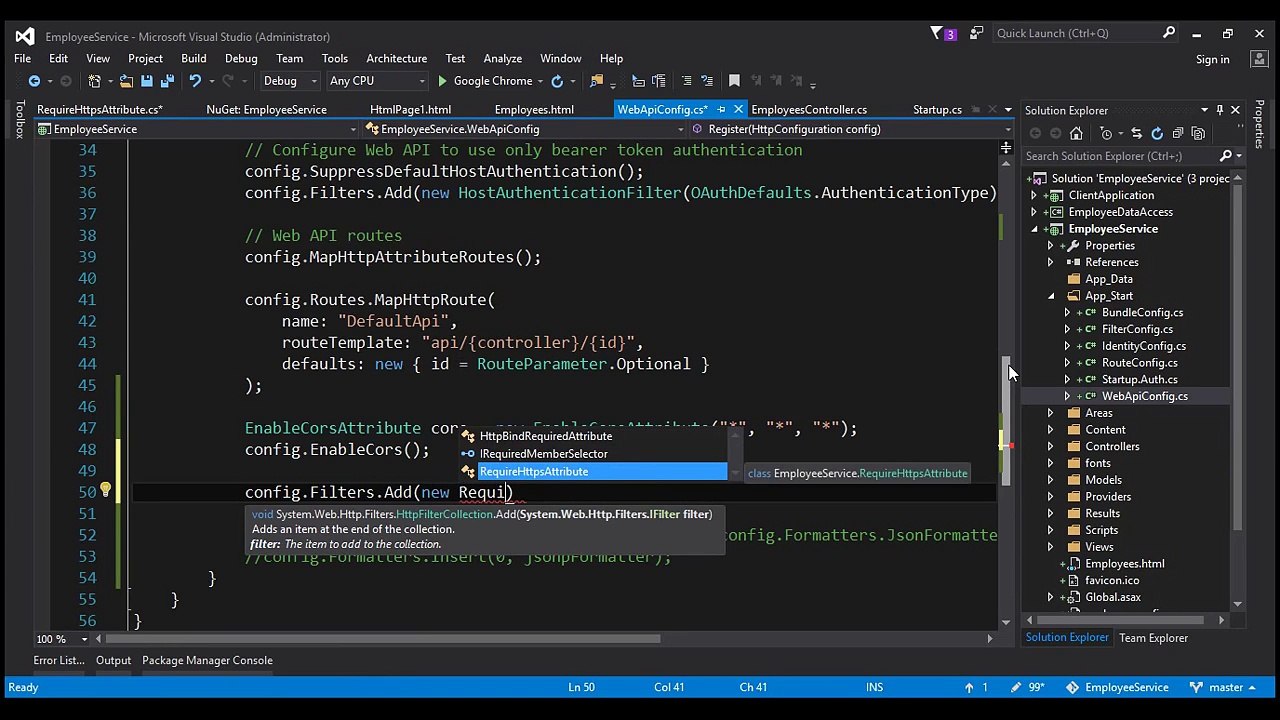Open the Build menu
This screenshot has height=720, width=1280.
click(193, 58)
